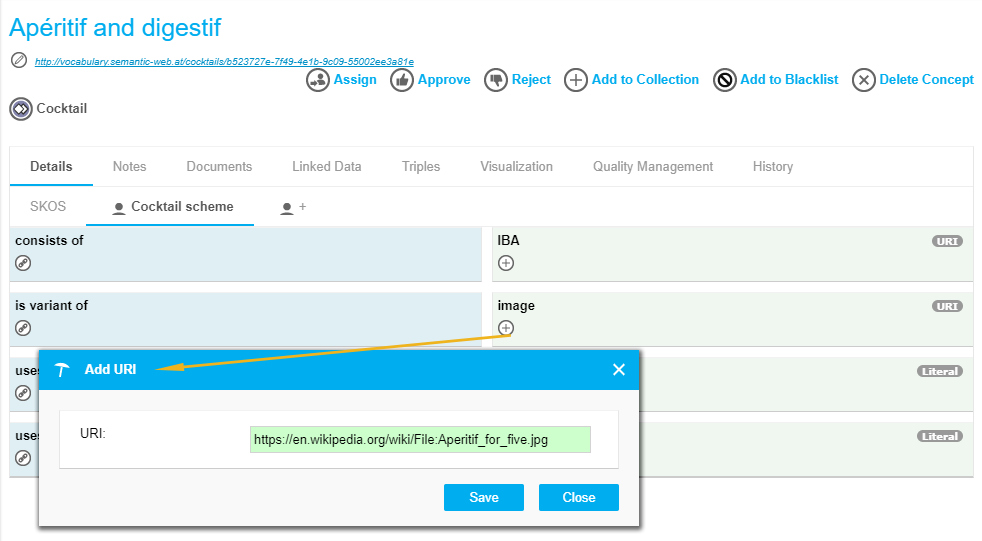The width and height of the screenshot is (982, 541).
Task: Click link icon under is variant of
Action: [x=23, y=328]
